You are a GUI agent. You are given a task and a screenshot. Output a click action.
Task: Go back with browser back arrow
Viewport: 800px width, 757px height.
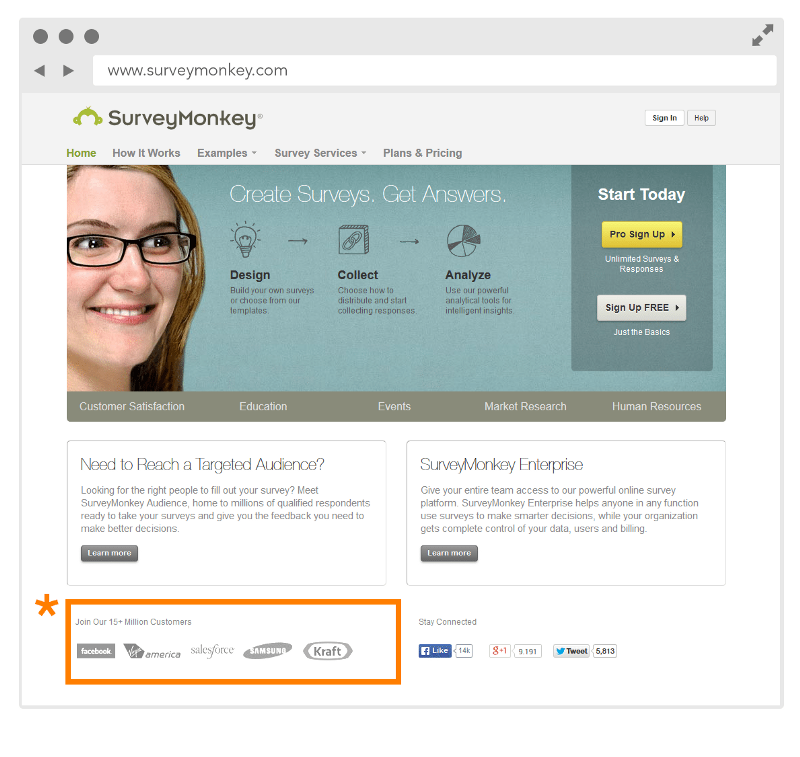[x=40, y=70]
